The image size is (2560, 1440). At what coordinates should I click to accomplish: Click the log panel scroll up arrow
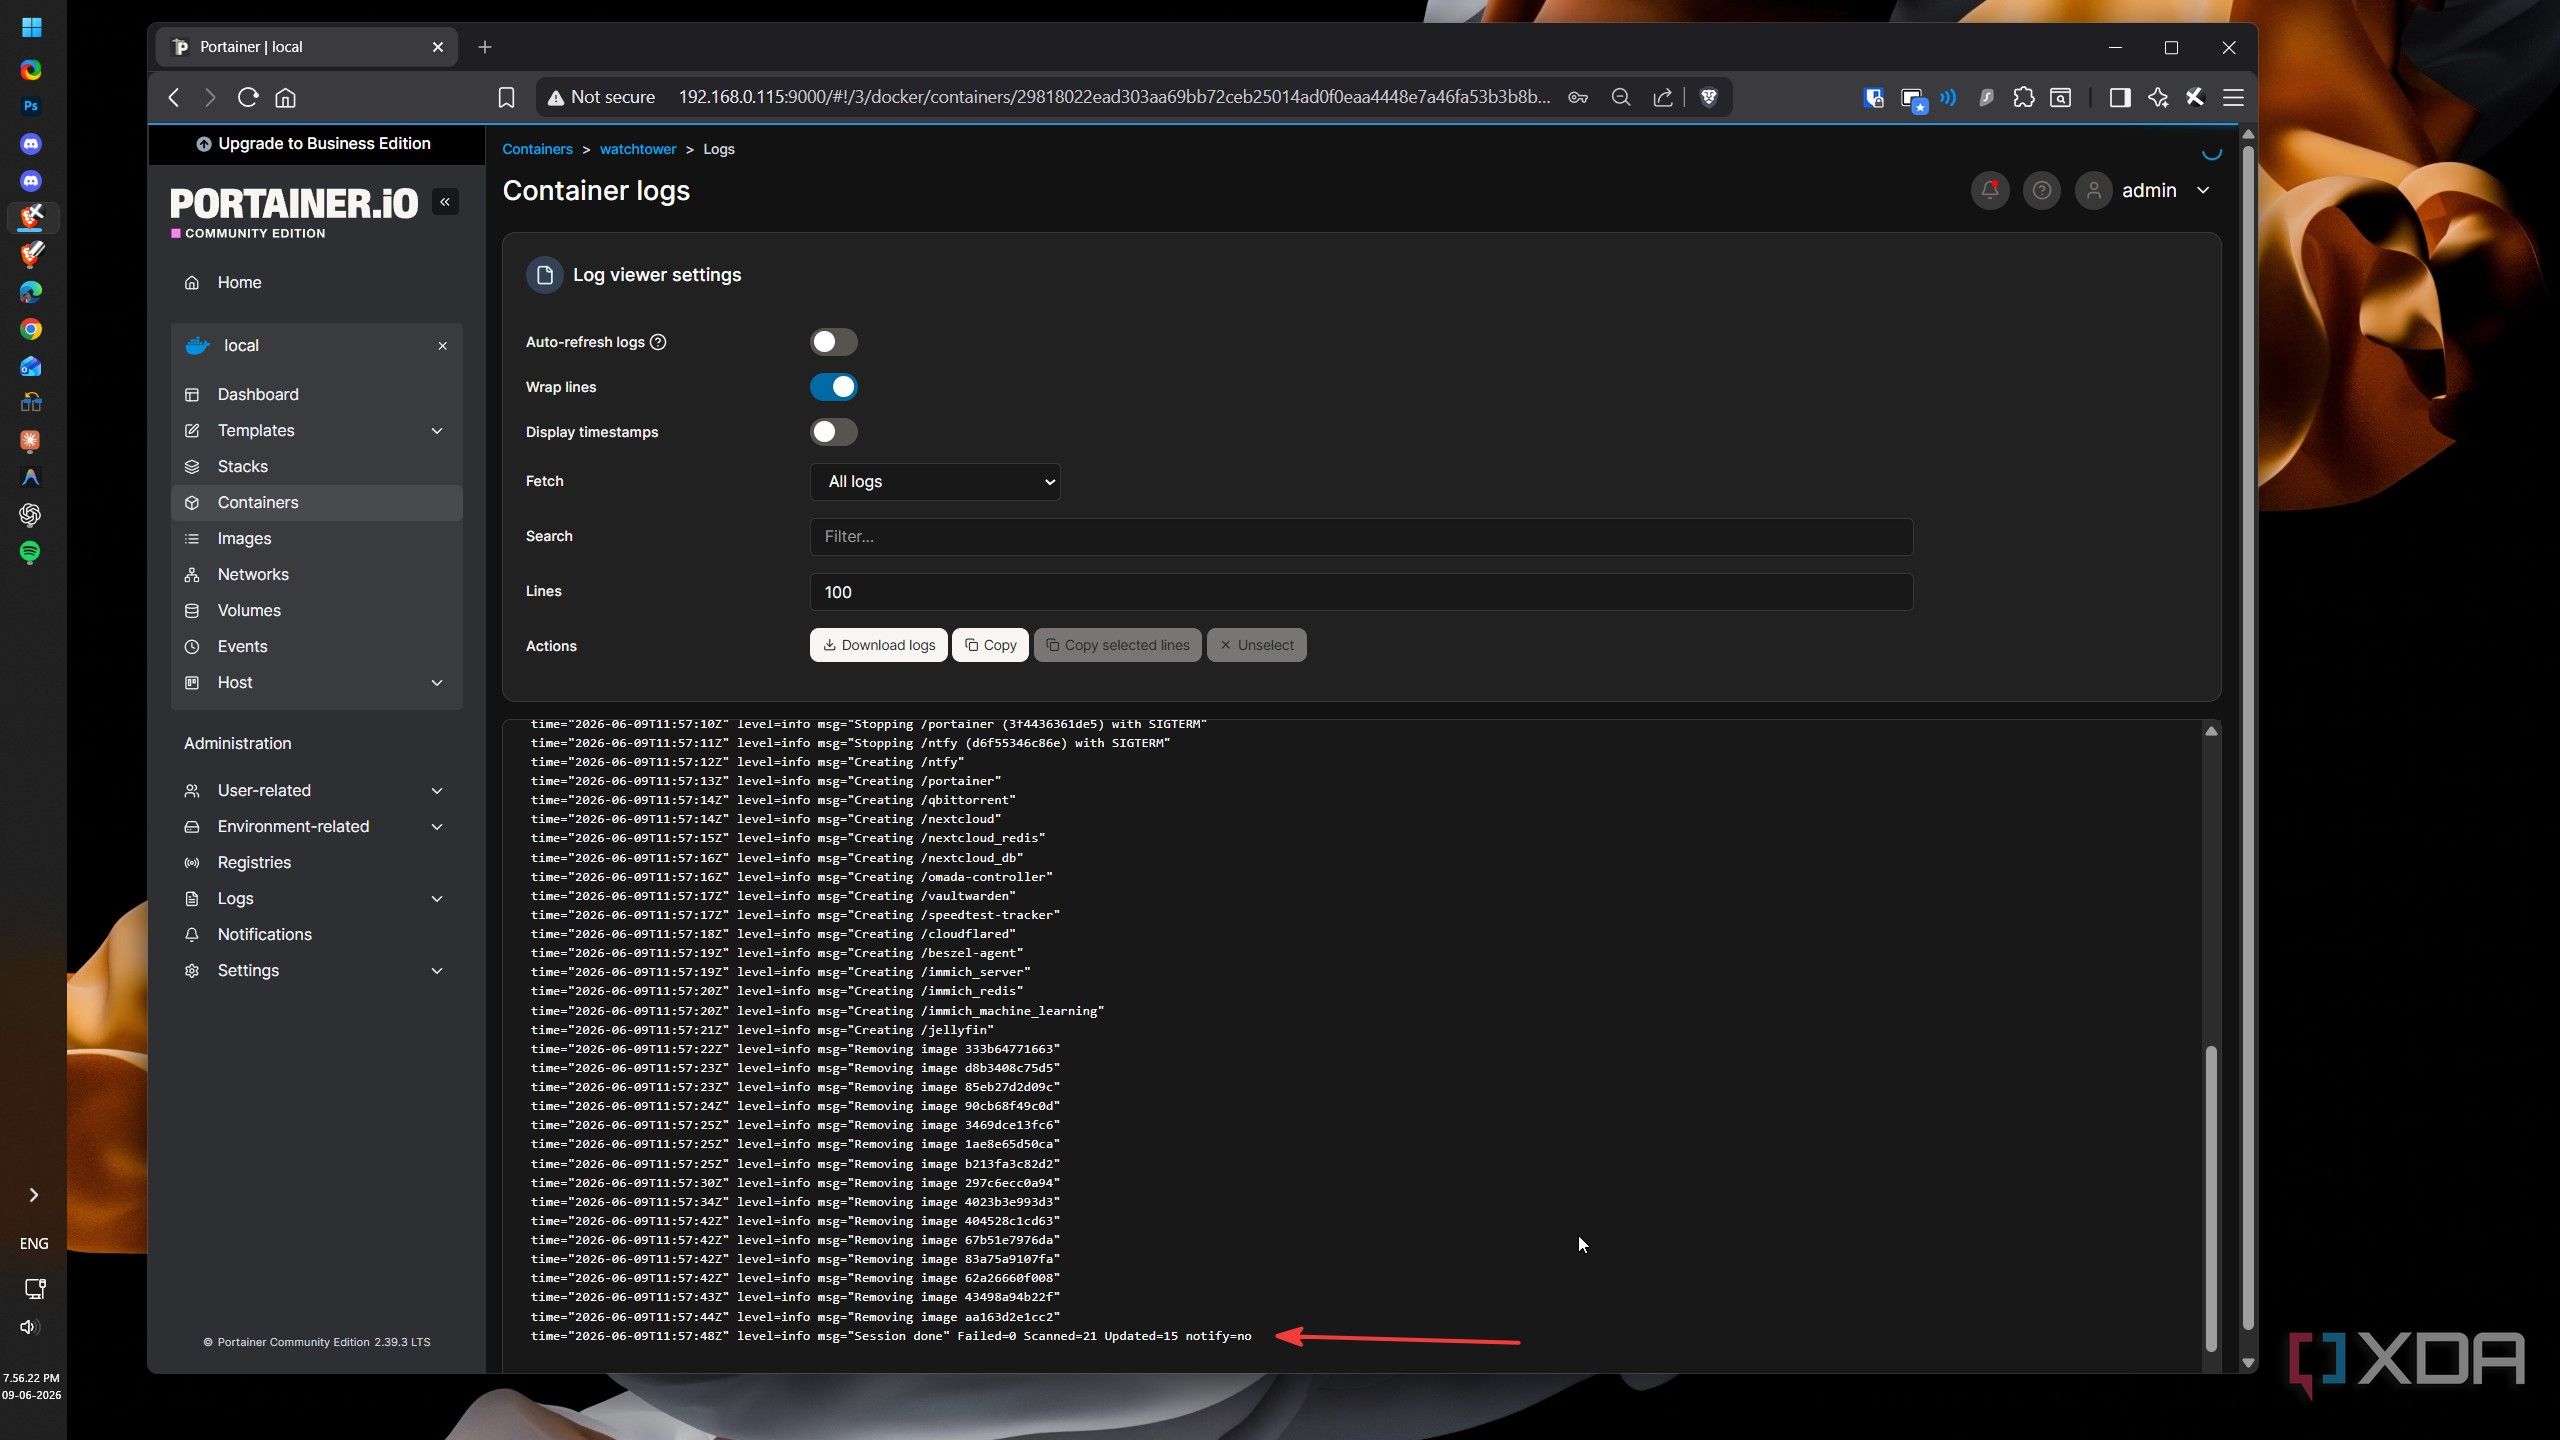click(2211, 732)
